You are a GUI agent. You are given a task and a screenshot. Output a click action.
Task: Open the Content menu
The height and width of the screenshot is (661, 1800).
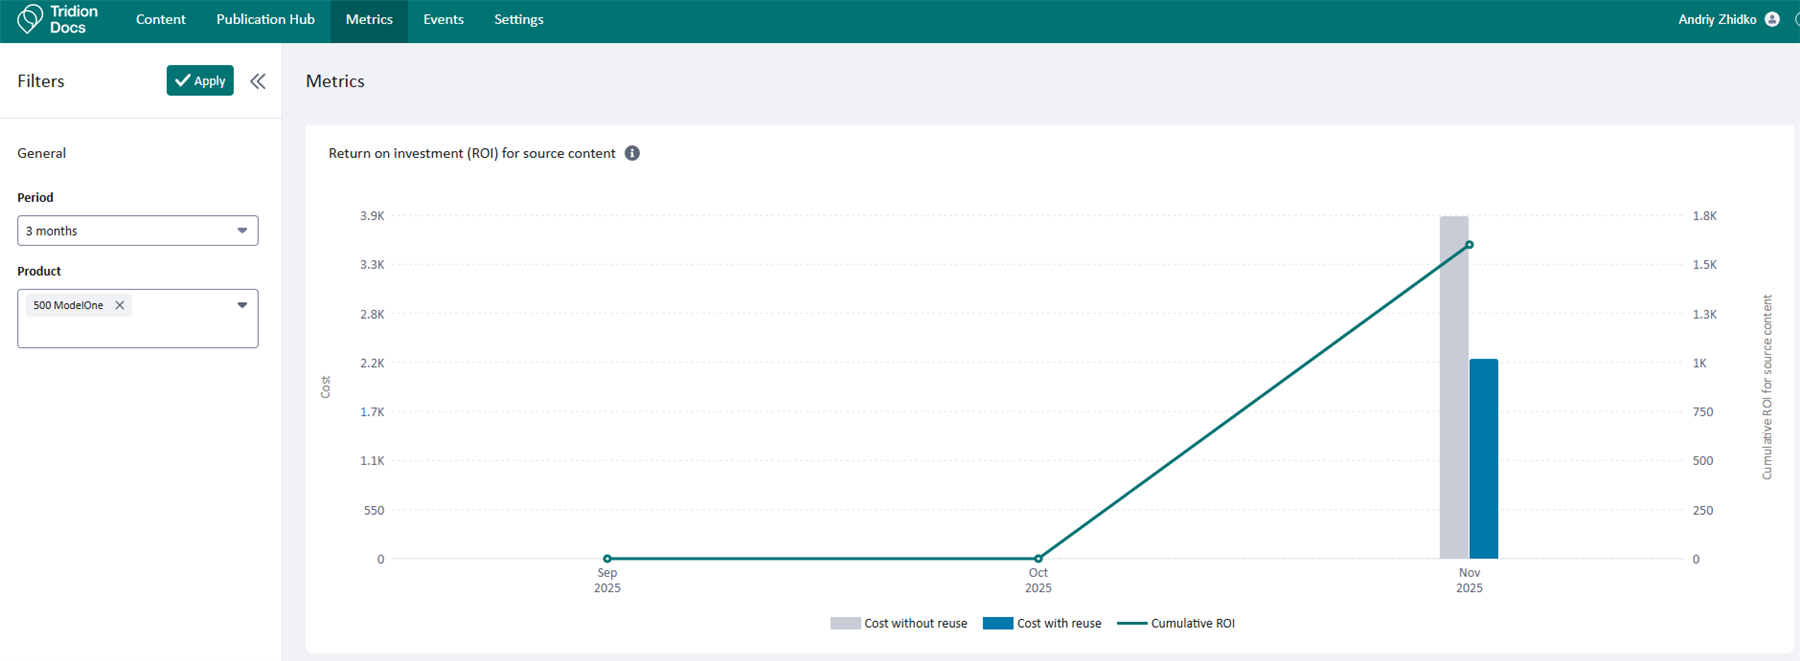[x=161, y=20]
